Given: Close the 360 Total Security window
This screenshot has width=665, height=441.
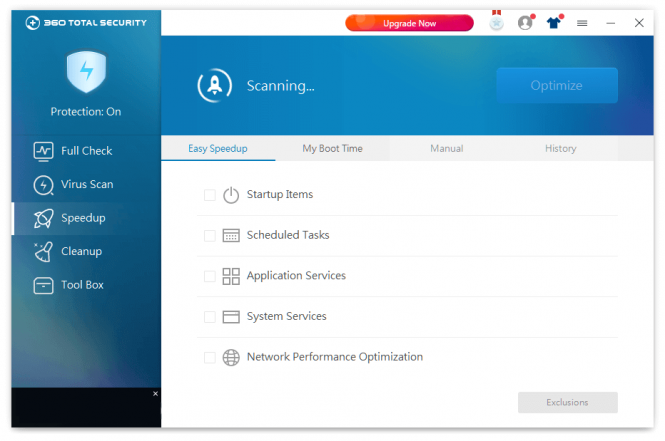Looking at the screenshot, I should (x=639, y=23).
